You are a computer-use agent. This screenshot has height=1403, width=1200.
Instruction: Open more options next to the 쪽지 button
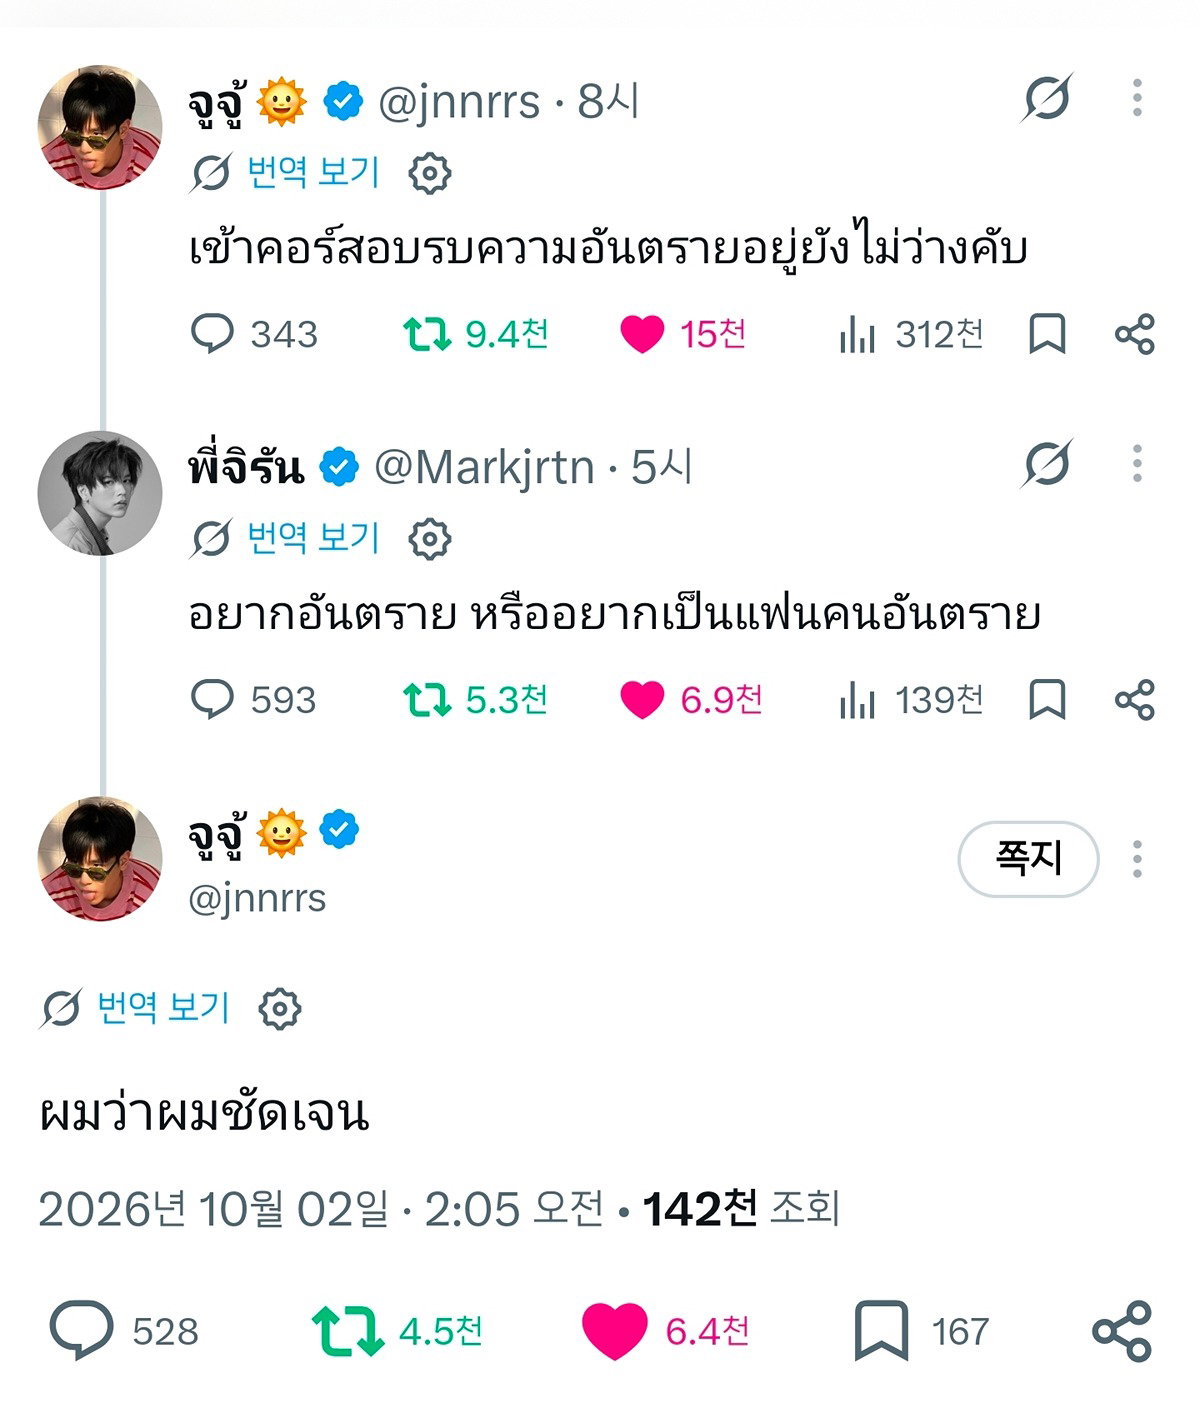point(1137,859)
